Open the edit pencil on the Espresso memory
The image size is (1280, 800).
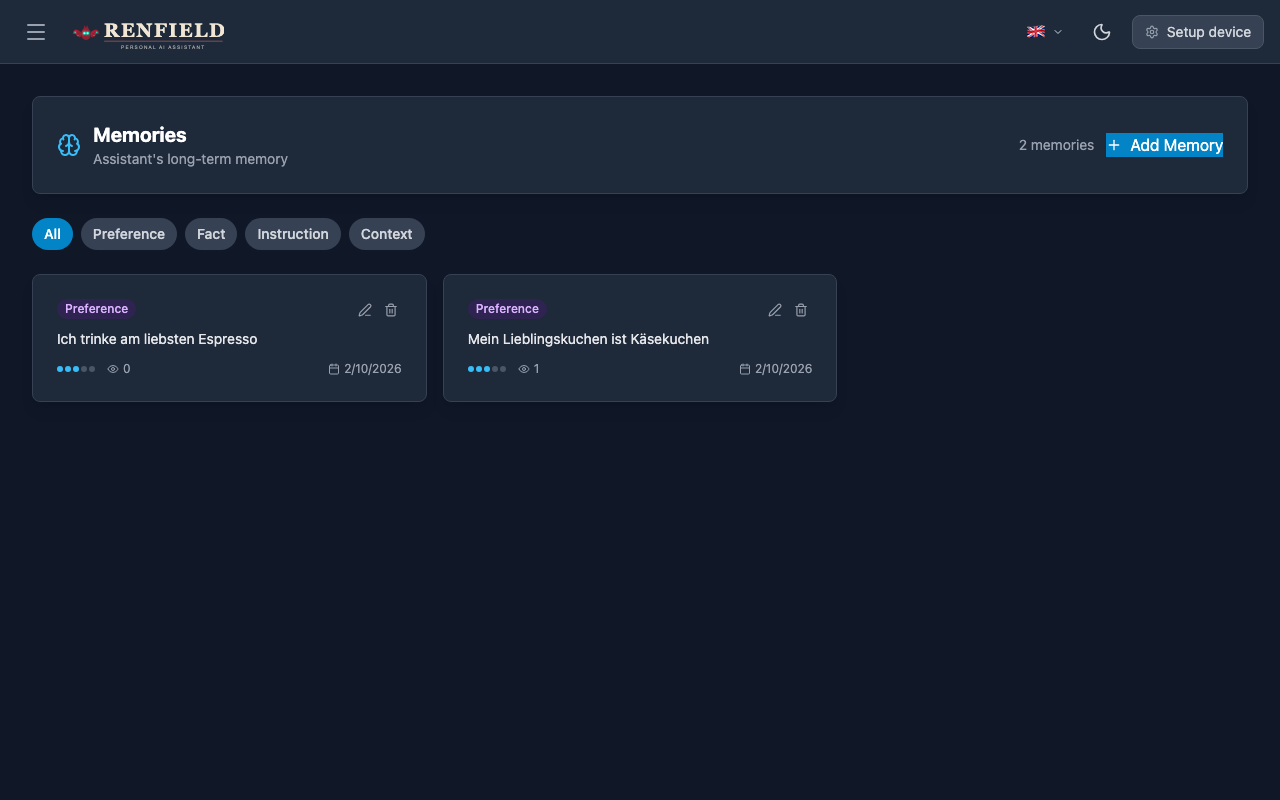point(364,310)
